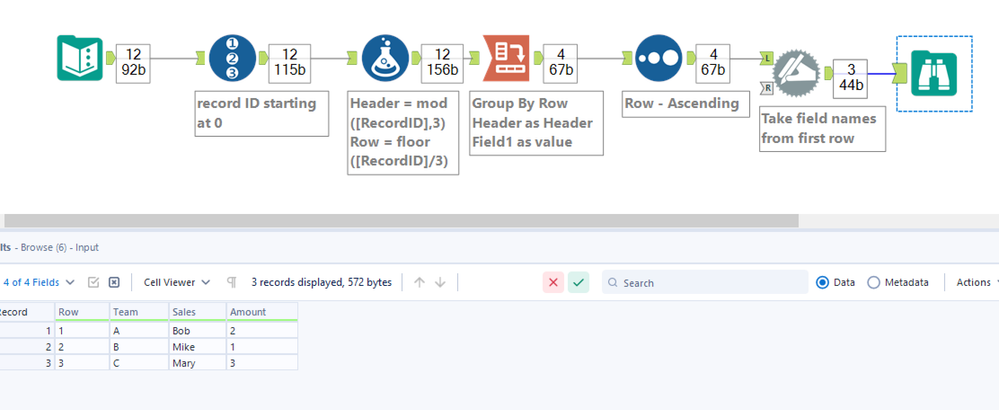
Task: Click the Amount column header
Action: (x=261, y=312)
